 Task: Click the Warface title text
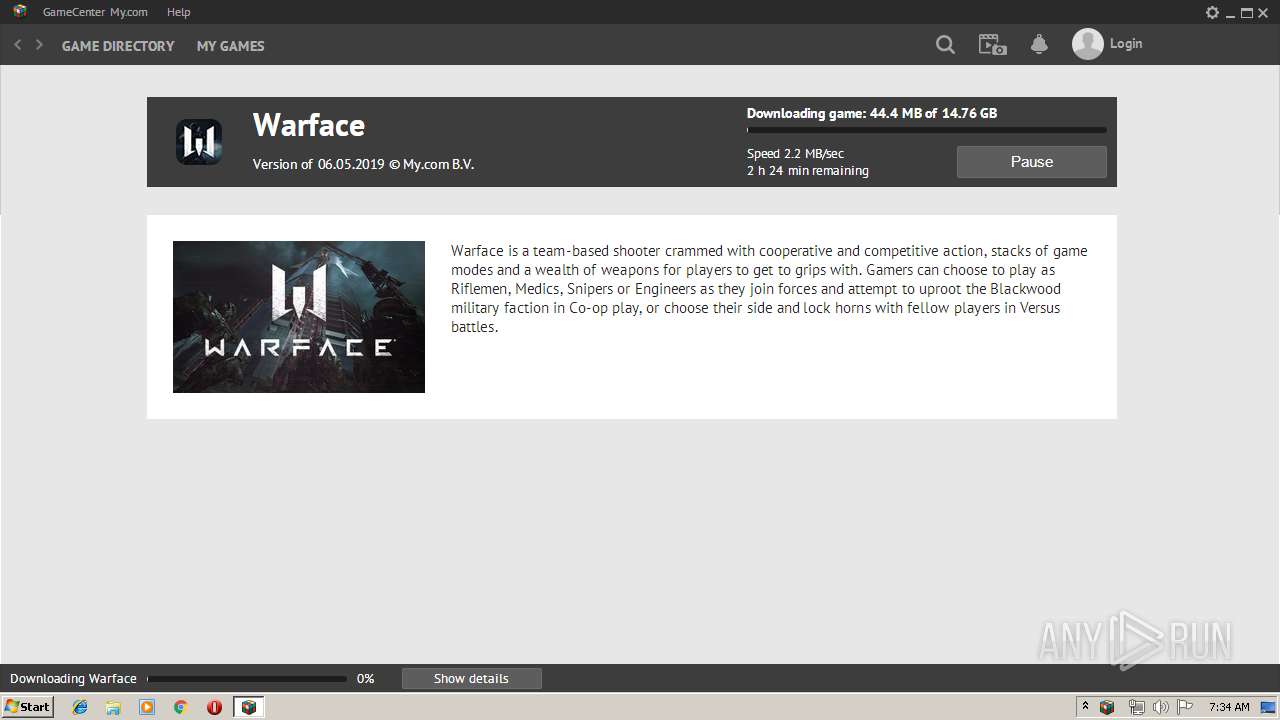coord(309,125)
